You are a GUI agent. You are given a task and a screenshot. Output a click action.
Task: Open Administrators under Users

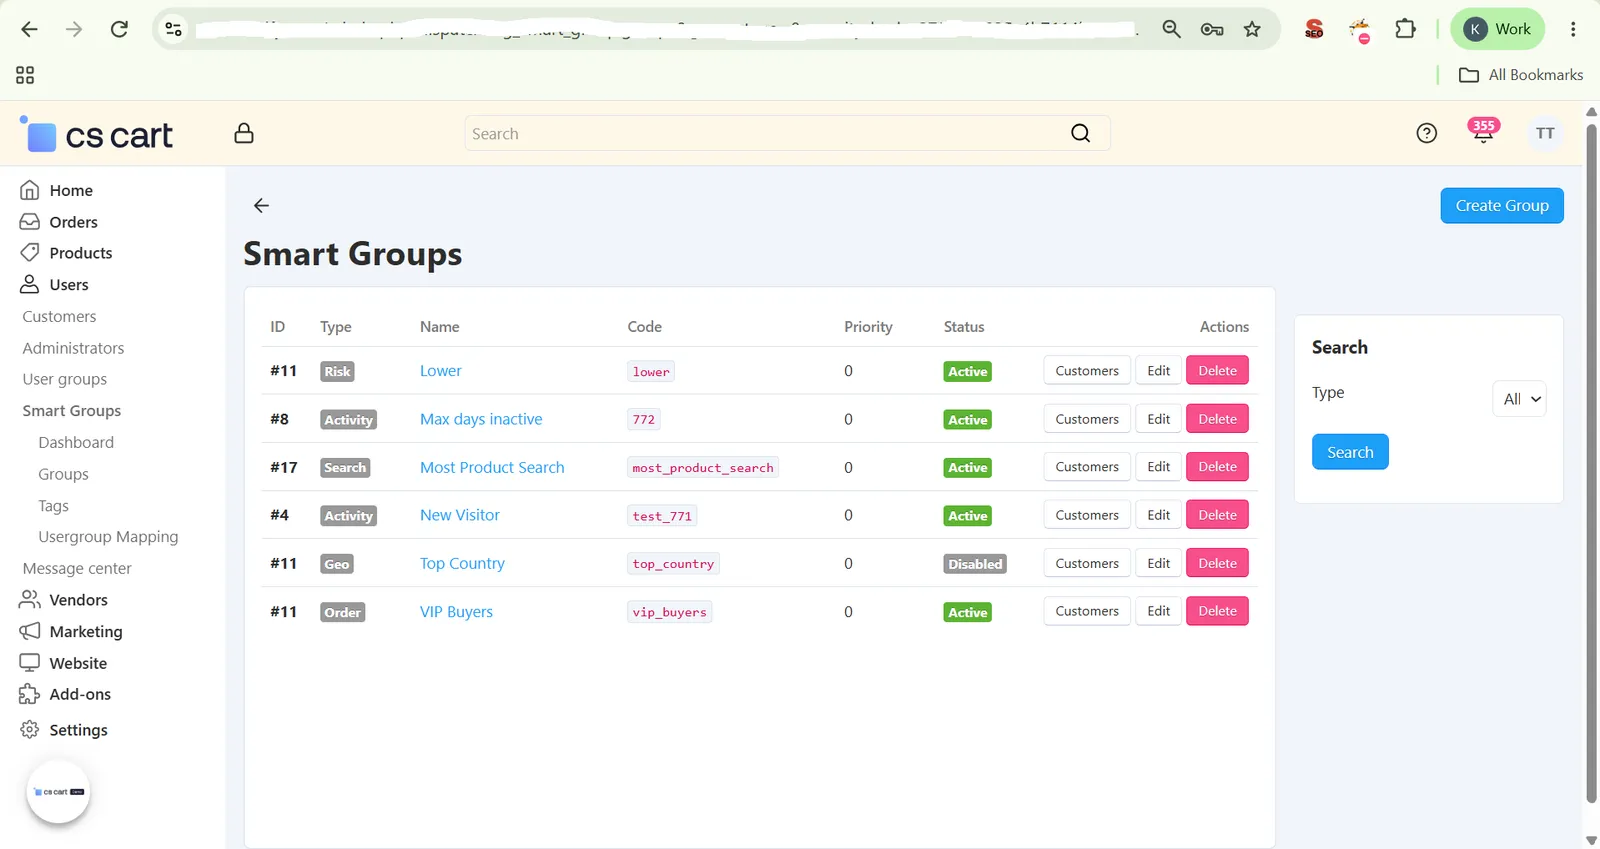pos(73,348)
